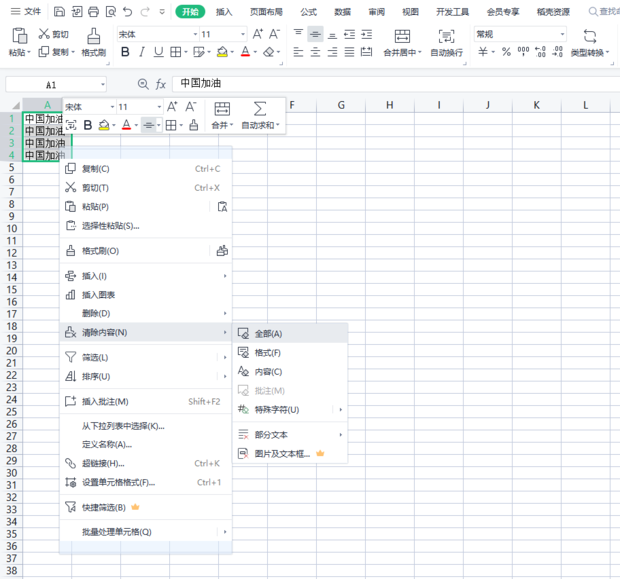This screenshot has width=620, height=579.
Task: Toggle Underline in the ribbon
Action: (x=159, y=52)
